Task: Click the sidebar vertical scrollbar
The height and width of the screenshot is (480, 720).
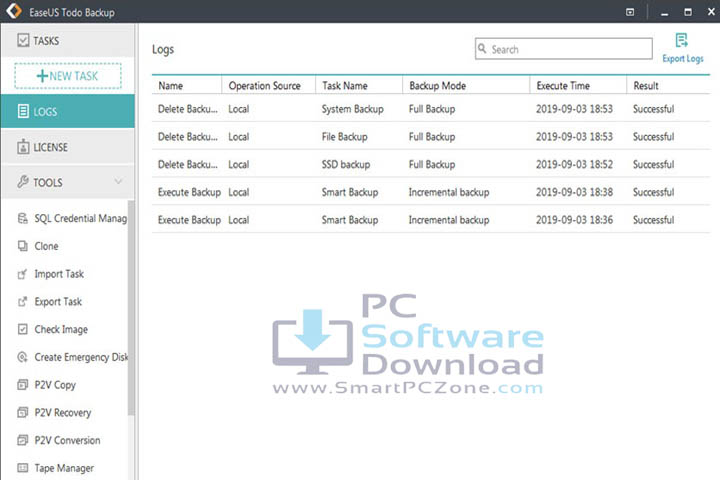Action: (131, 308)
